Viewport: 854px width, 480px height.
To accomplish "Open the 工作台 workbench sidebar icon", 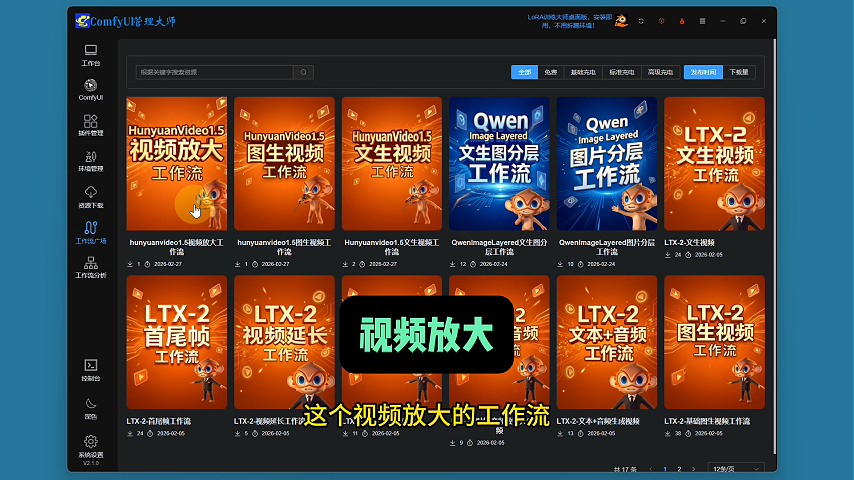I will pyautogui.click(x=90, y=56).
